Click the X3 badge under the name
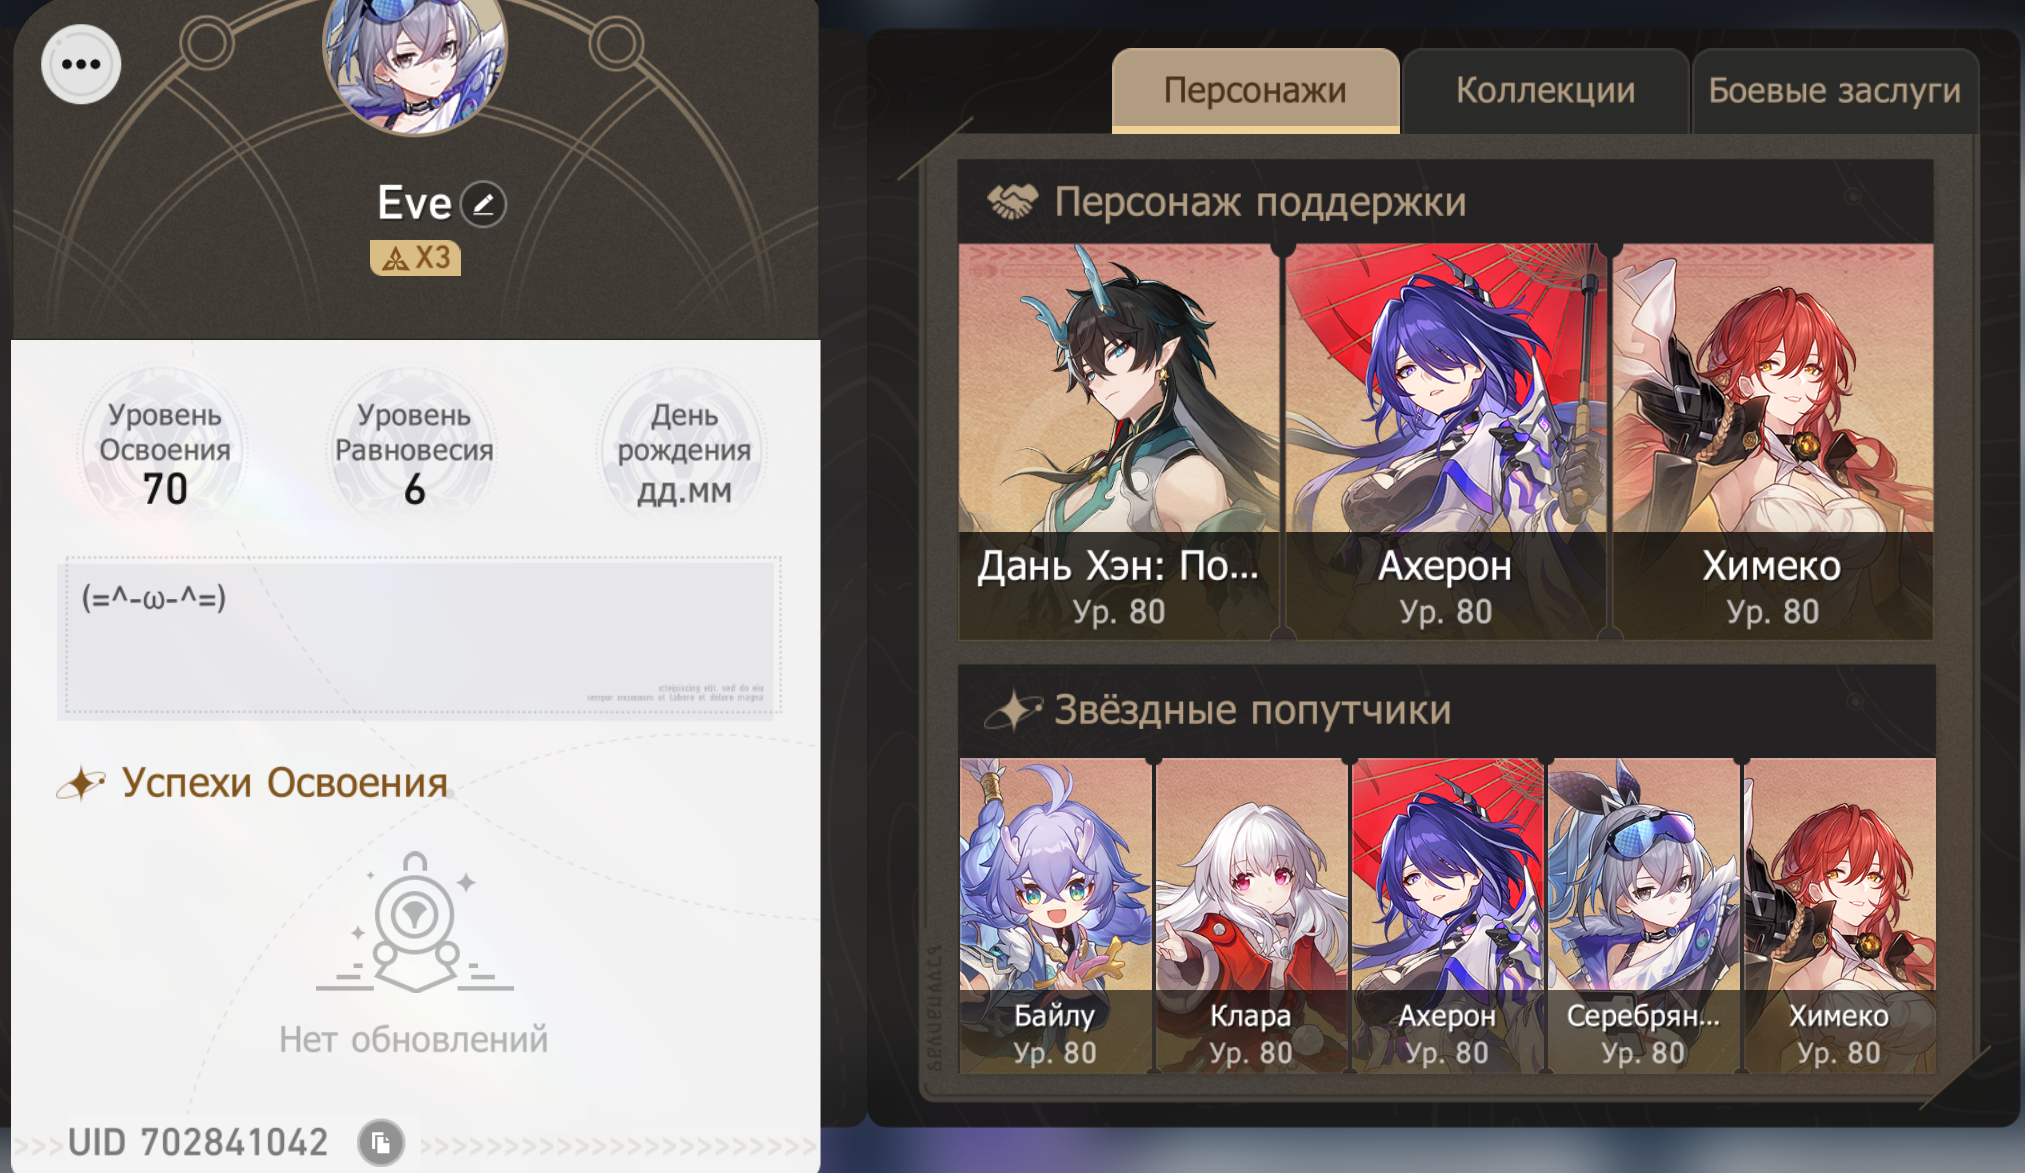 click(x=415, y=258)
